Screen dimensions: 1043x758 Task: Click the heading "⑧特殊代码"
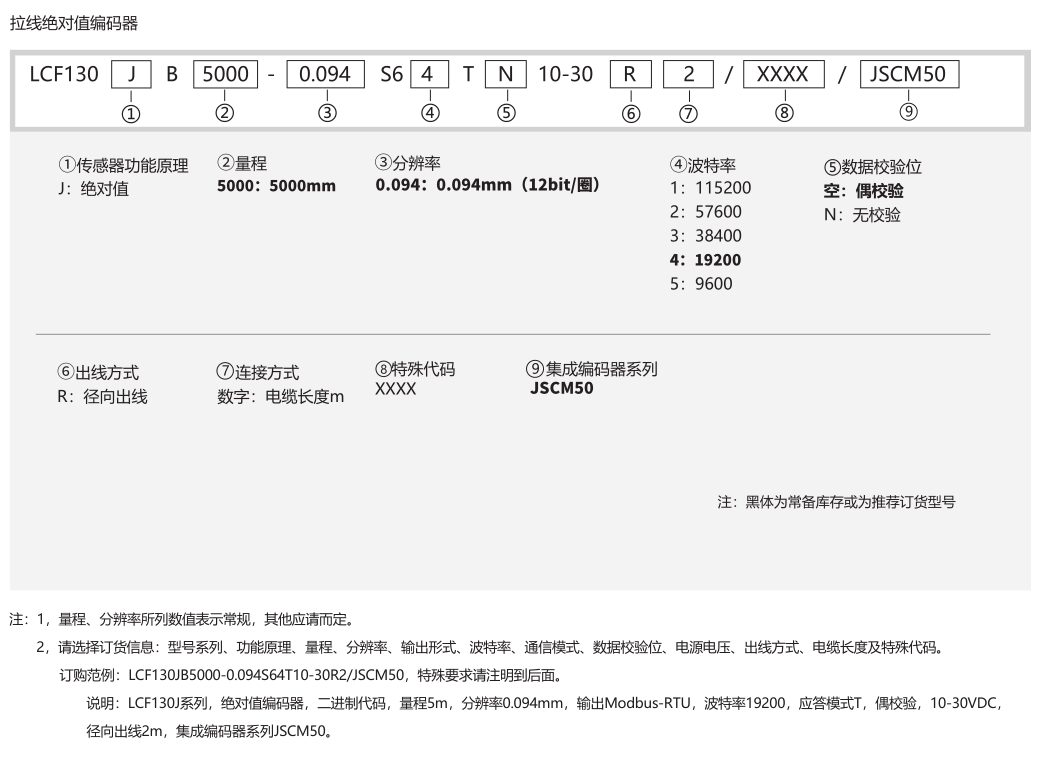(415, 369)
